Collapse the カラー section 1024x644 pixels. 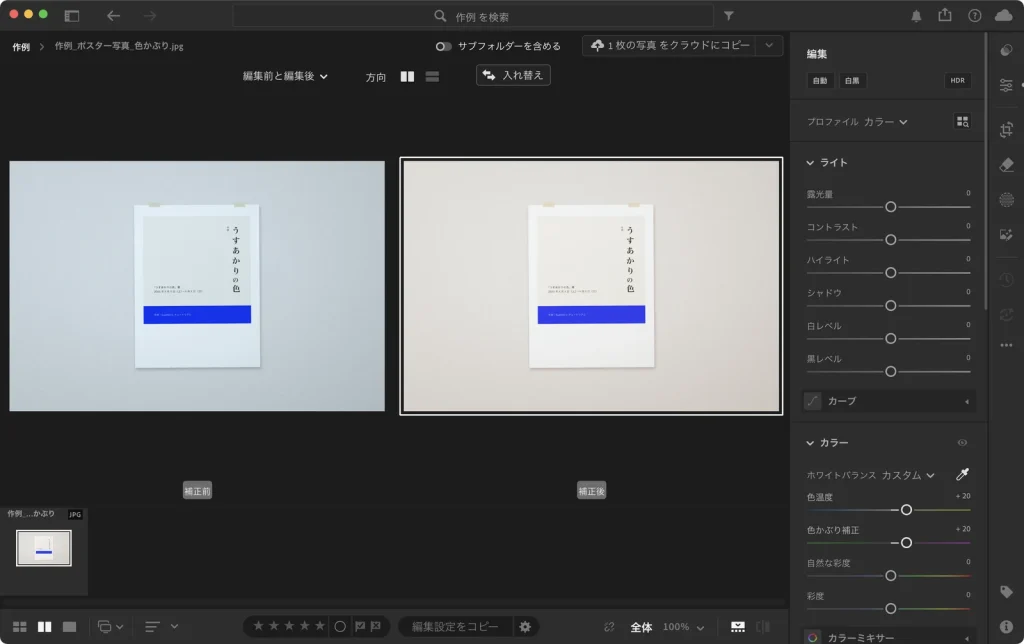click(810, 443)
